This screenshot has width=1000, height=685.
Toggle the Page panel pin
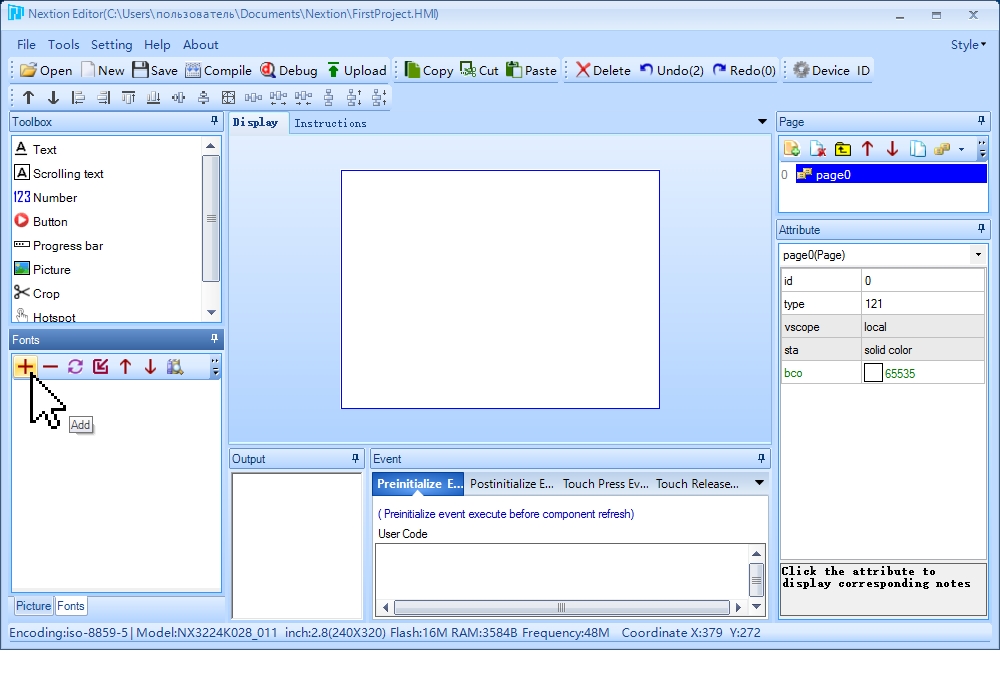(x=981, y=121)
